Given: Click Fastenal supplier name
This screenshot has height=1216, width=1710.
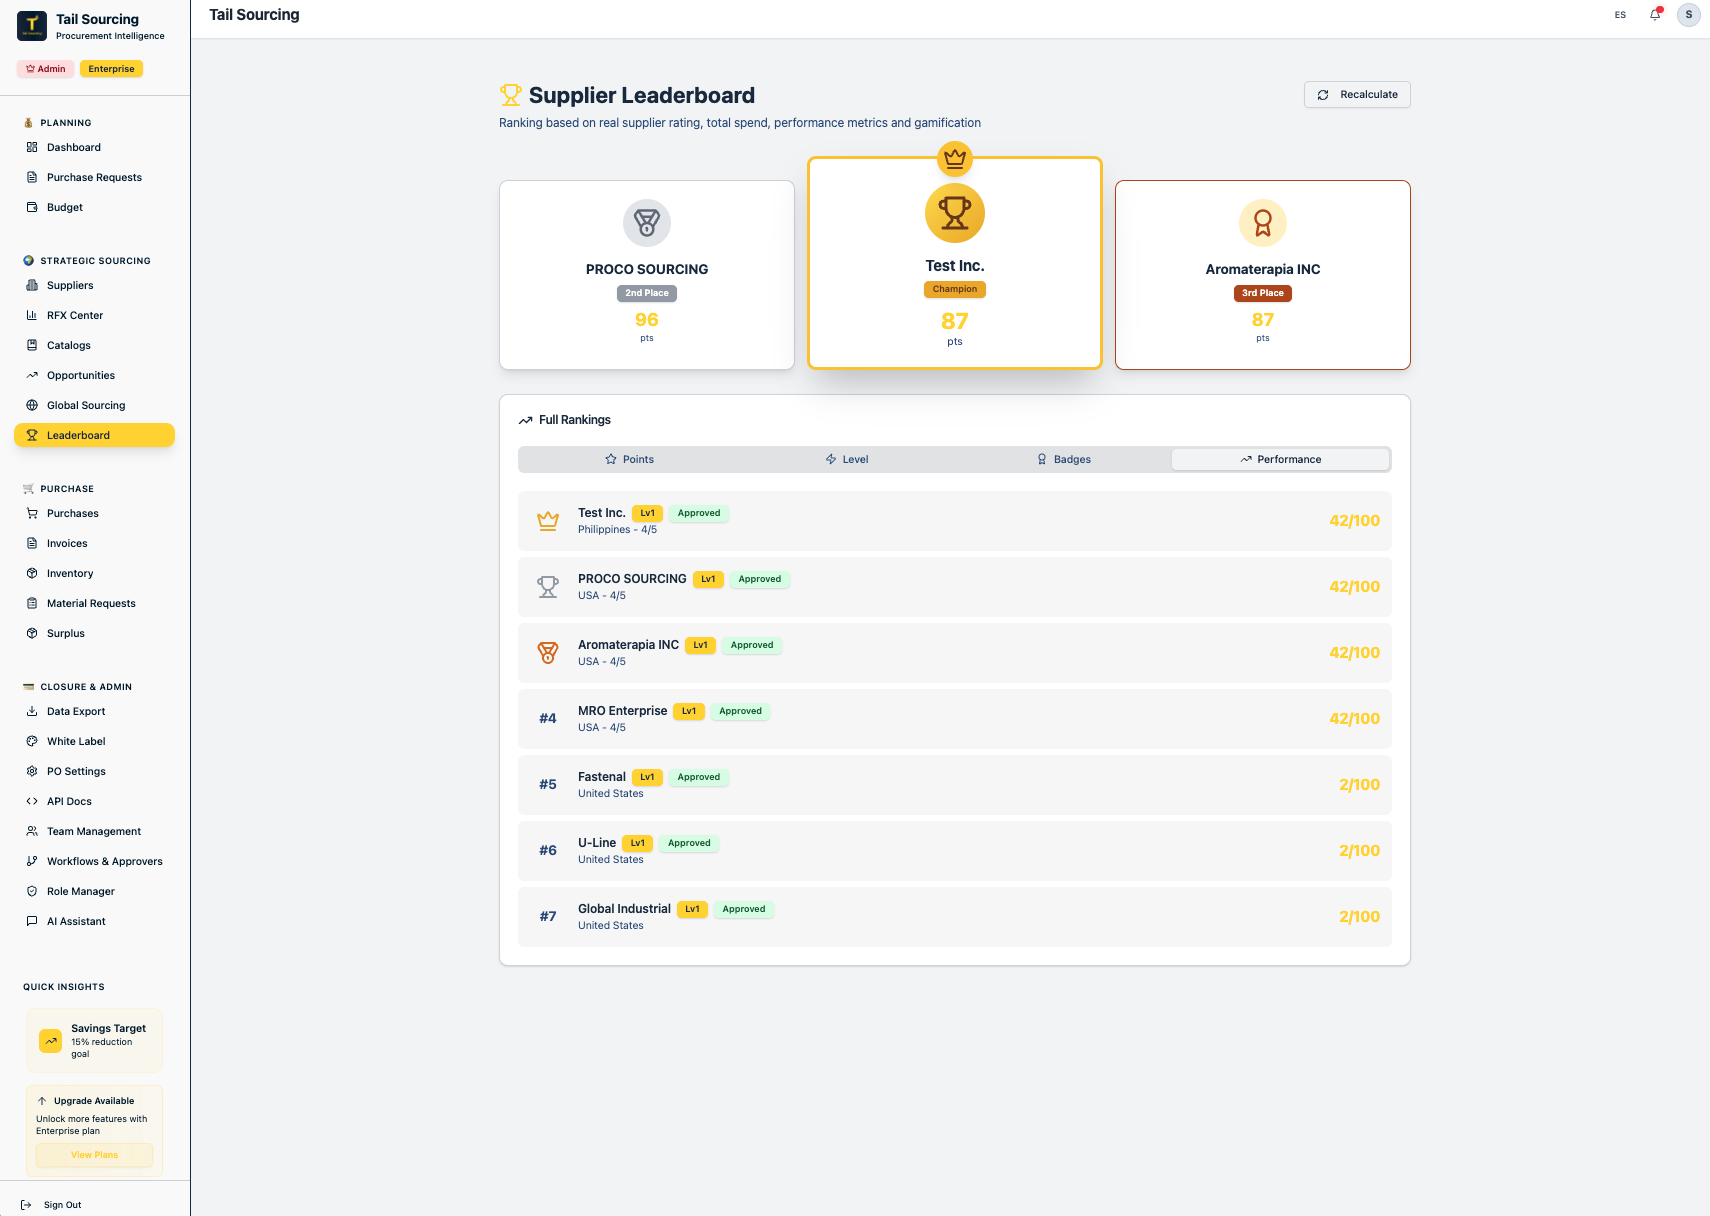Looking at the screenshot, I should click(602, 777).
